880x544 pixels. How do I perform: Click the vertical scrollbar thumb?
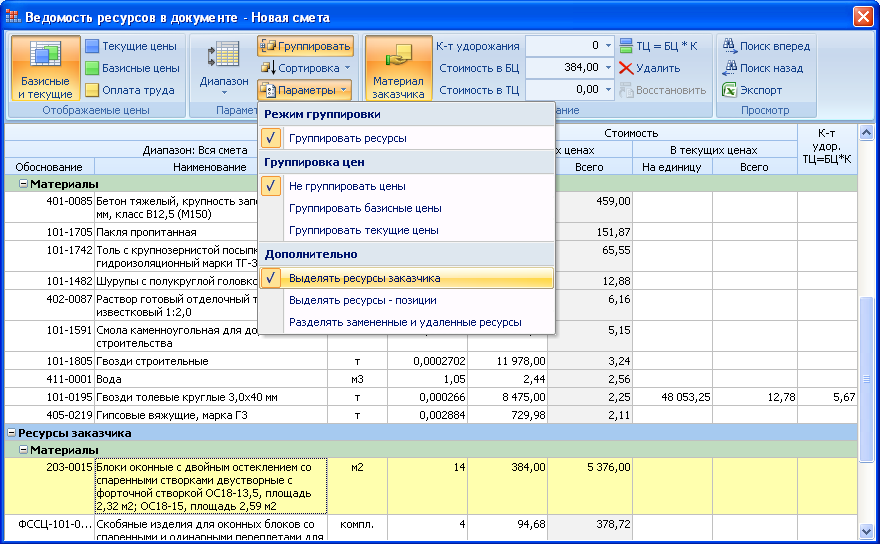coord(866,379)
